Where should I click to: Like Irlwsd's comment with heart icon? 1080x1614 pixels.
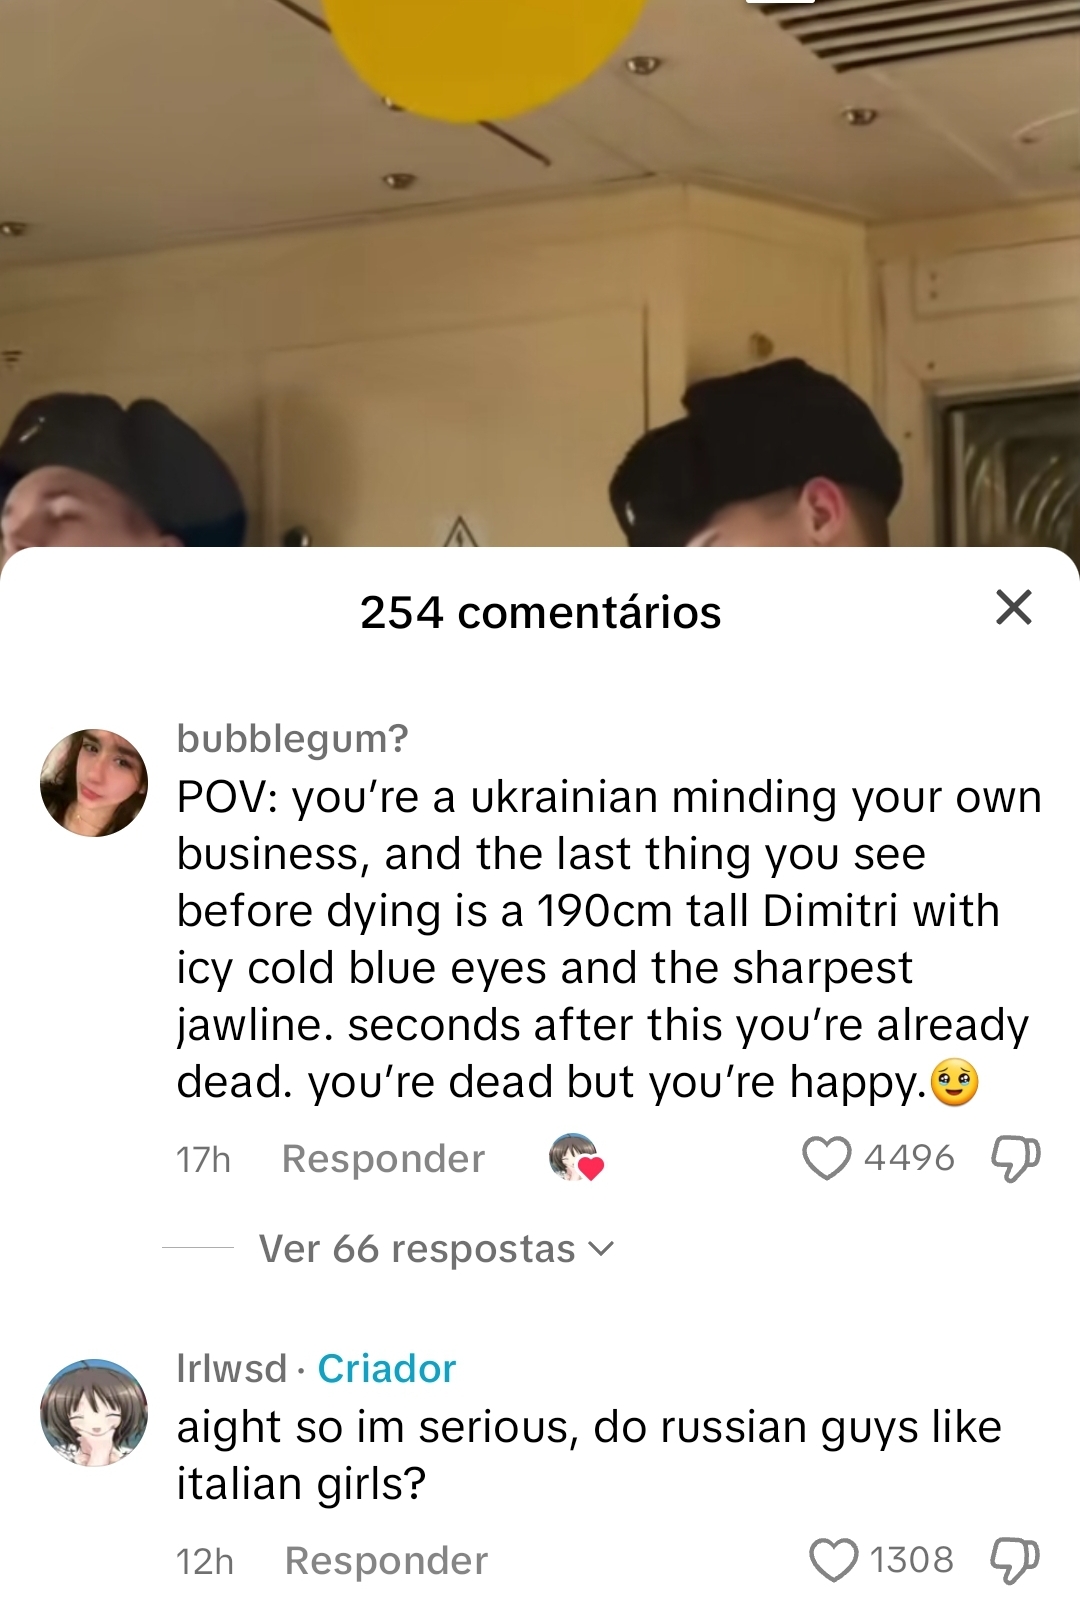pos(833,1560)
